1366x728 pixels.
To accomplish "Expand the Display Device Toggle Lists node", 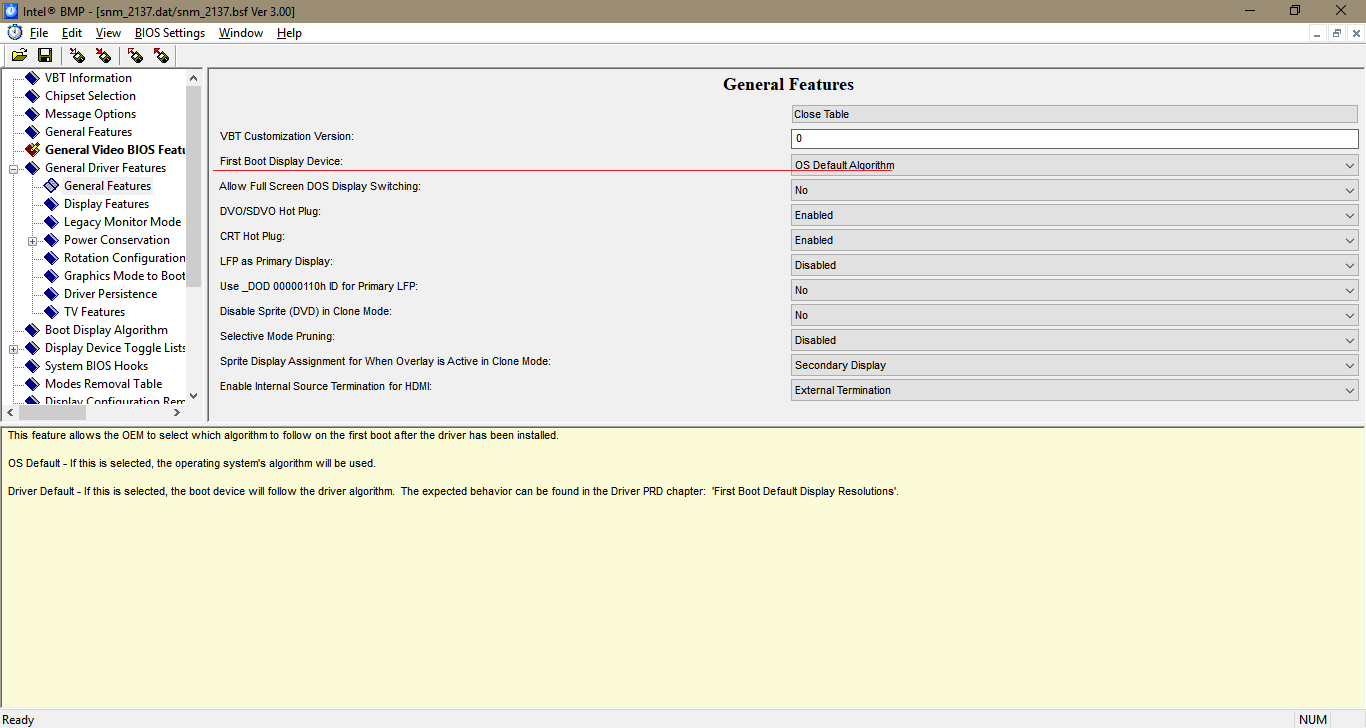I will click(x=14, y=349).
